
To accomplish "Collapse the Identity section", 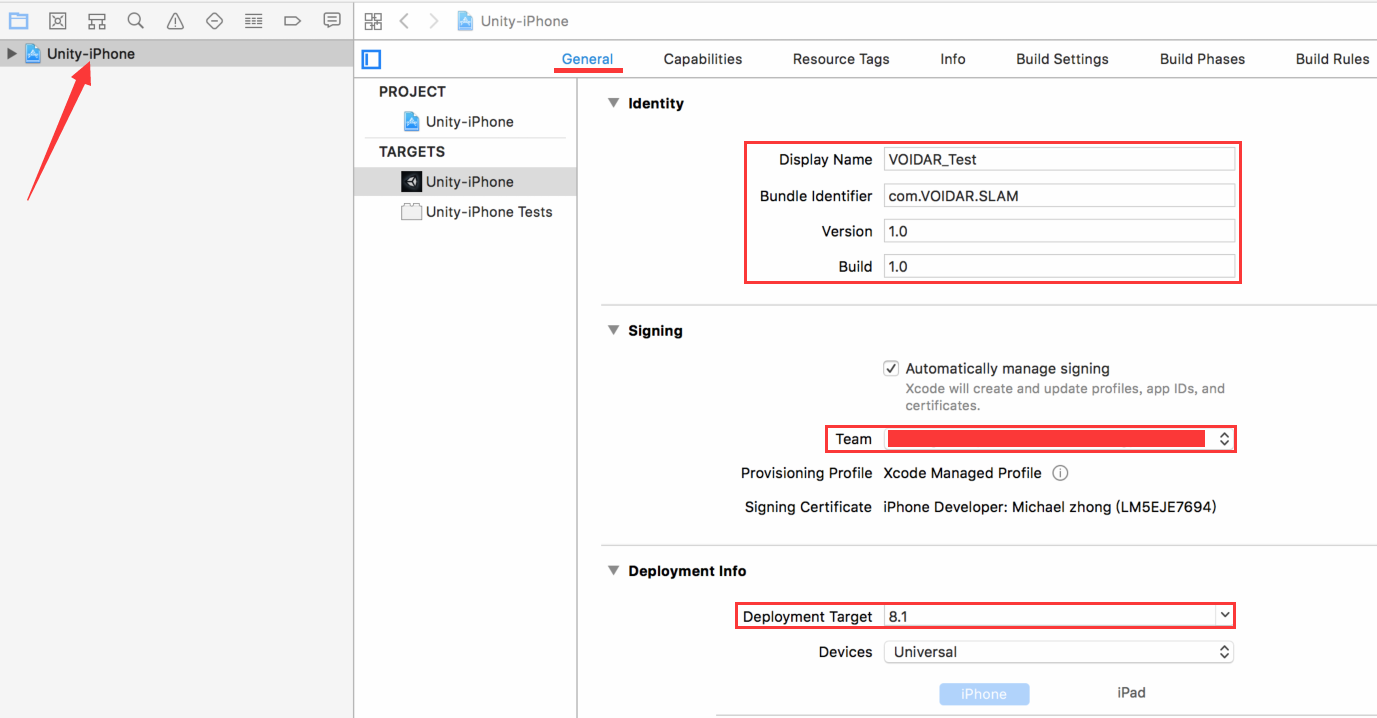I will 614,103.
